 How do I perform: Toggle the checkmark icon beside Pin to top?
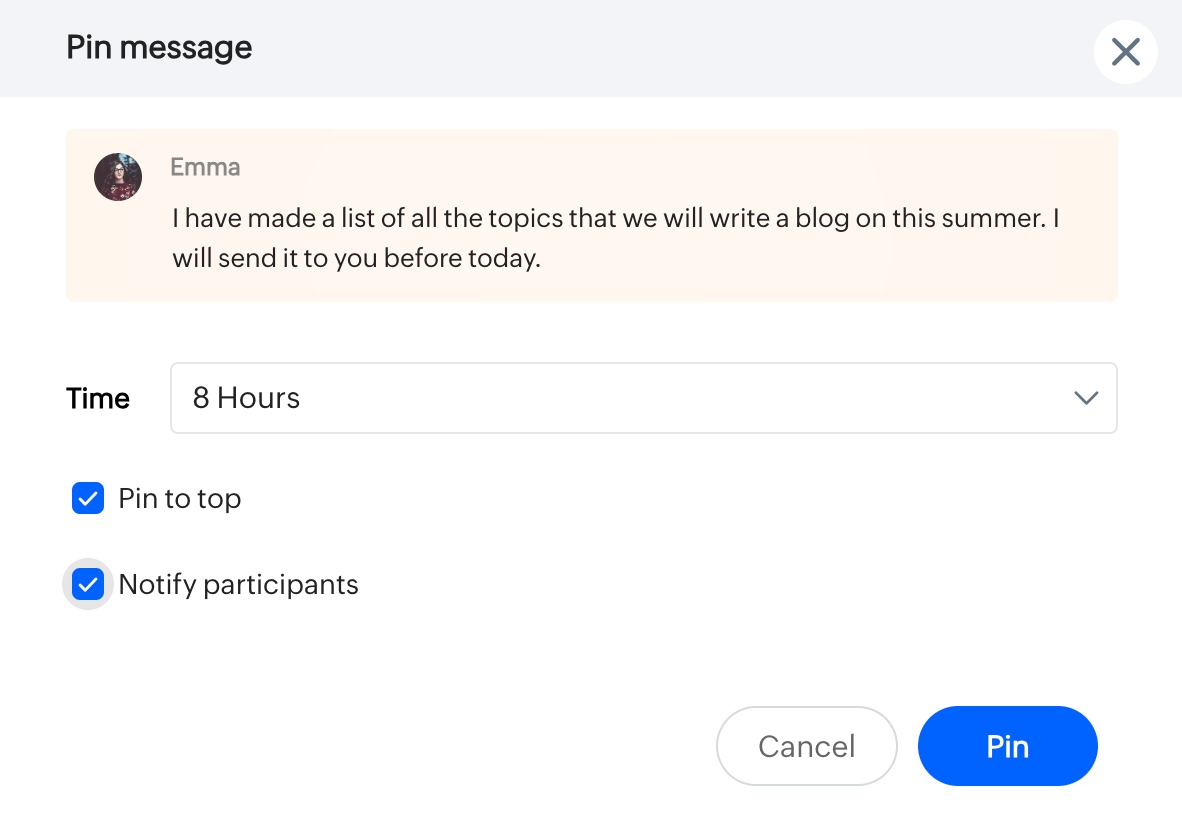[x=88, y=498]
